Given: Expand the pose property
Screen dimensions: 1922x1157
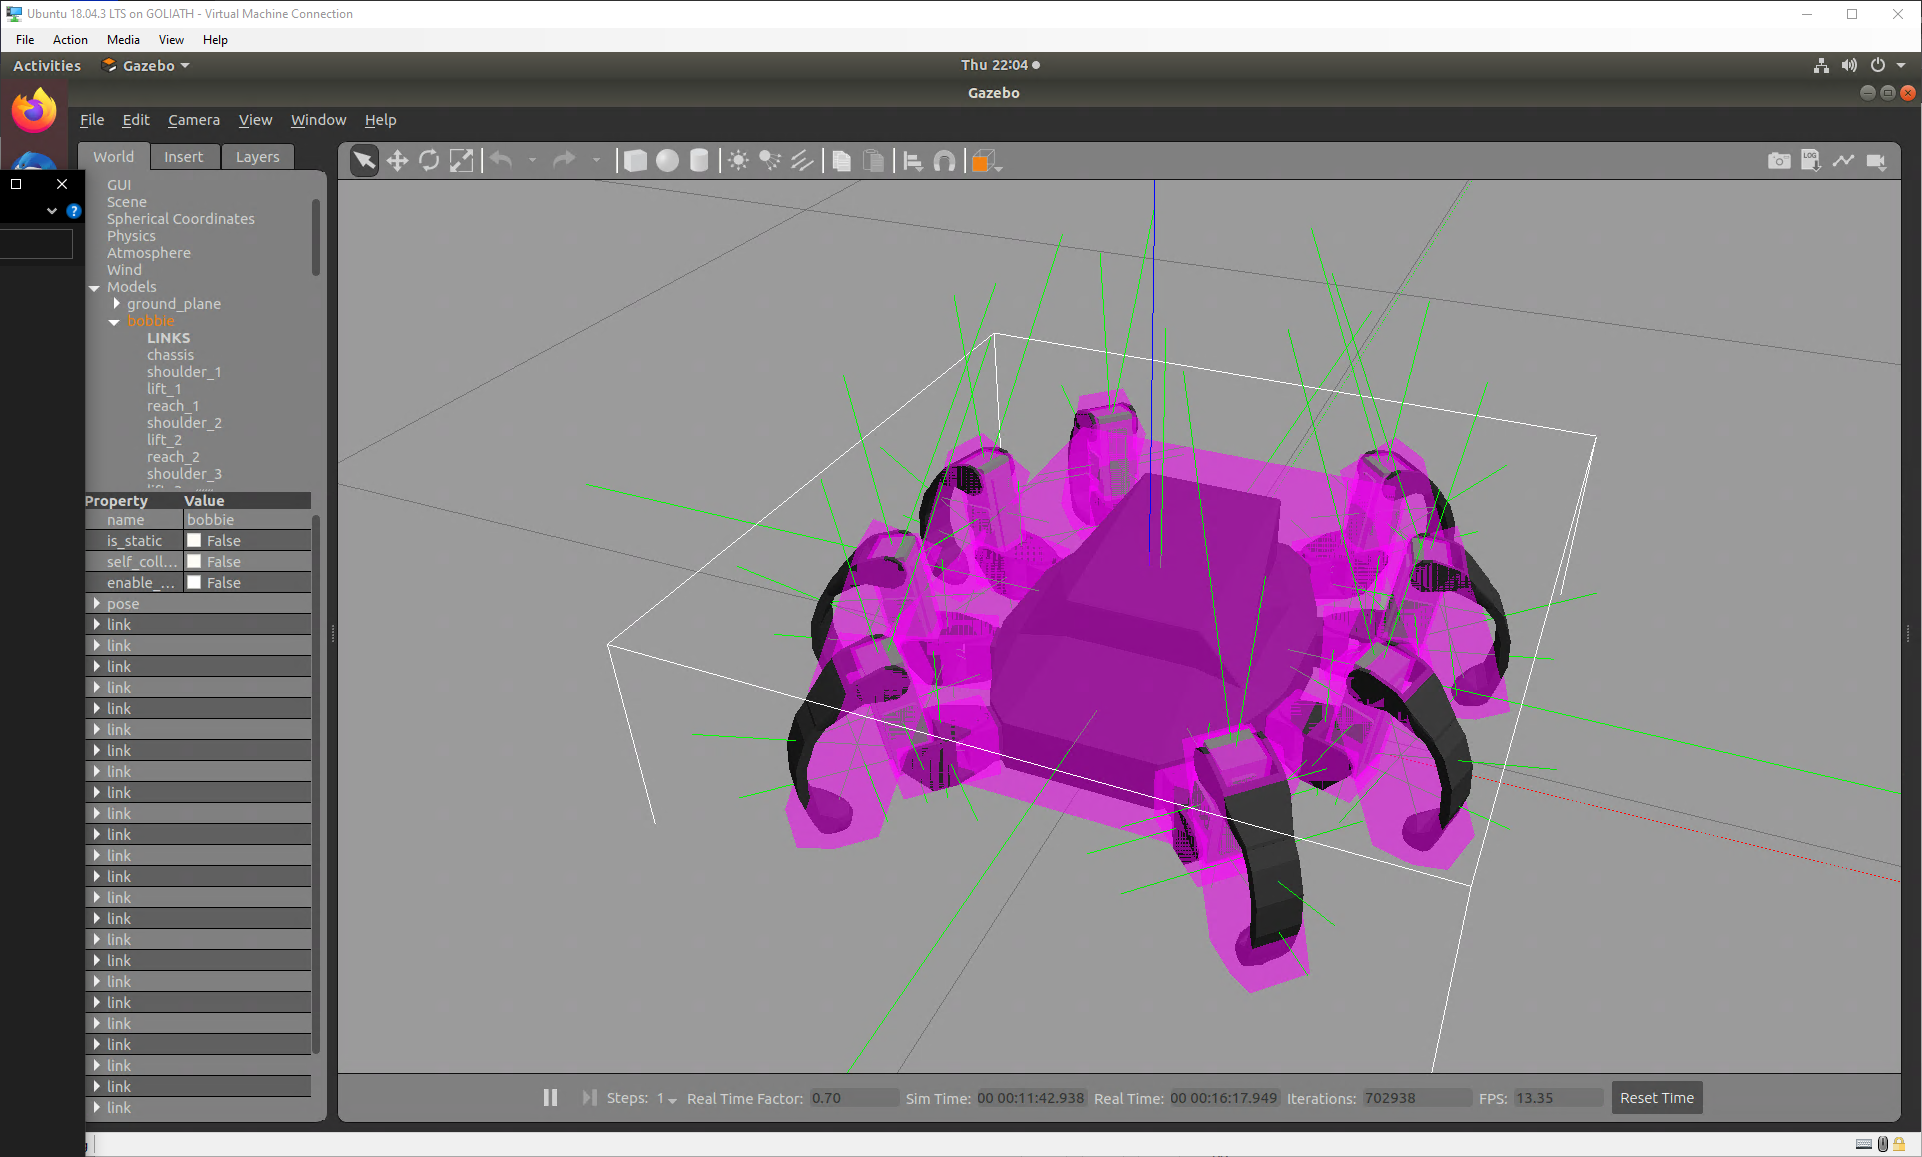Looking at the screenshot, I should click(97, 604).
